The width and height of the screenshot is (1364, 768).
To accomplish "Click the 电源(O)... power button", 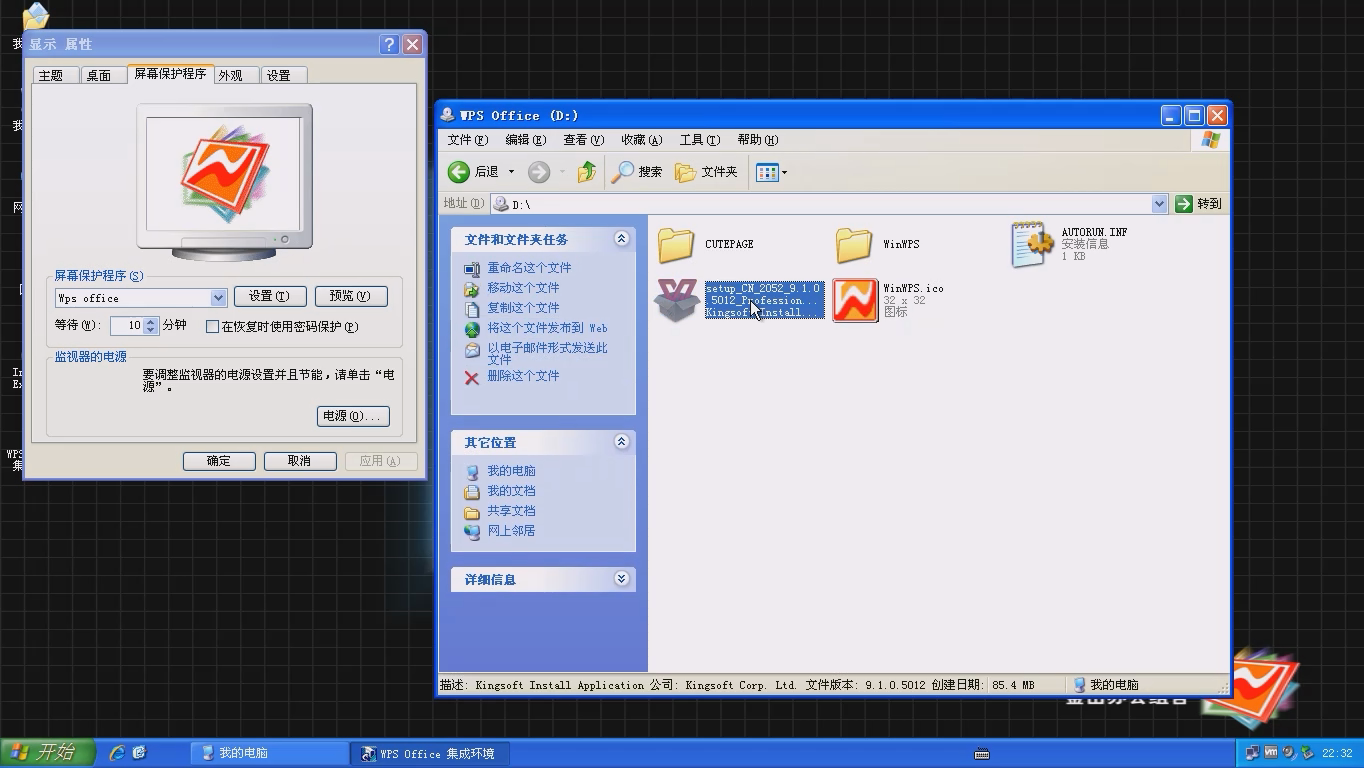I will [353, 416].
